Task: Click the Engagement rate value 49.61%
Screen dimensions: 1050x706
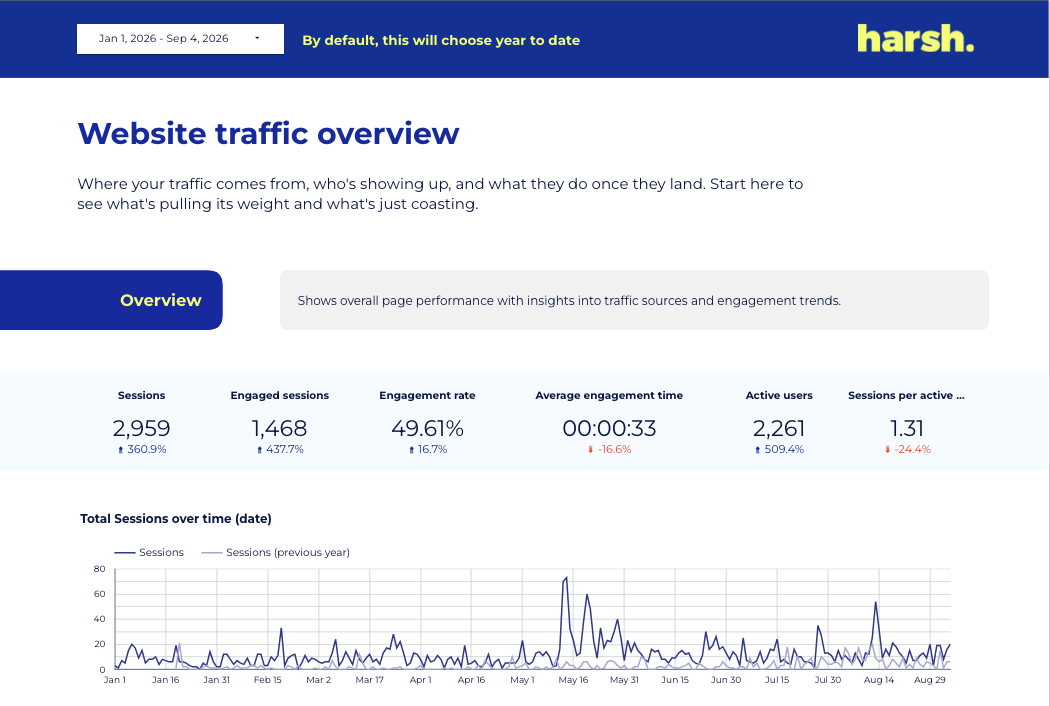Action: click(427, 428)
